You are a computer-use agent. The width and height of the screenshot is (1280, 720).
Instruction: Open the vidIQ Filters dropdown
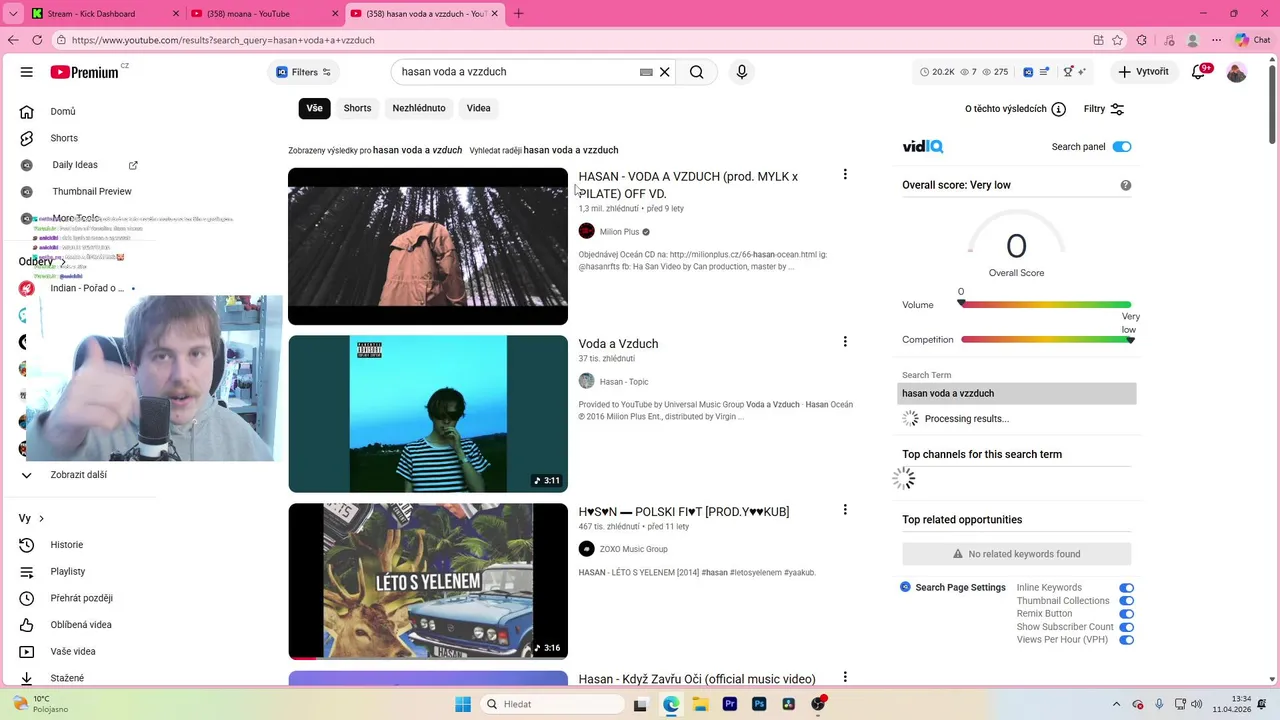point(304,72)
